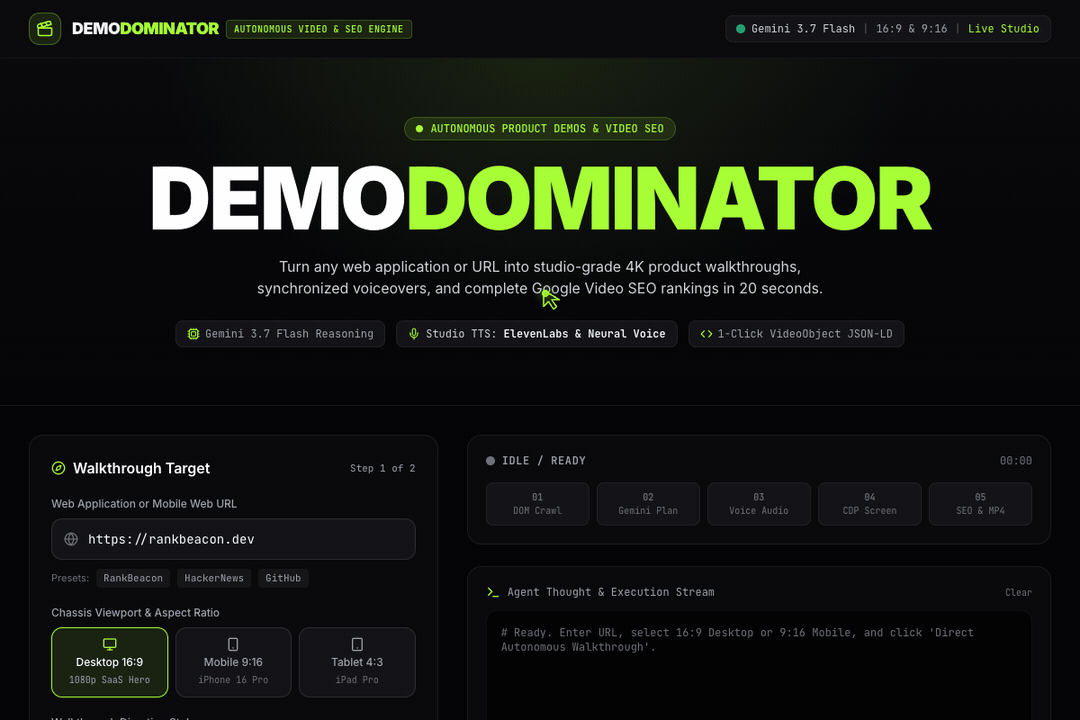Screen dimensions: 1080x720
Task: Open the 01 DOM Crawl stage
Action: pyautogui.click(x=537, y=504)
